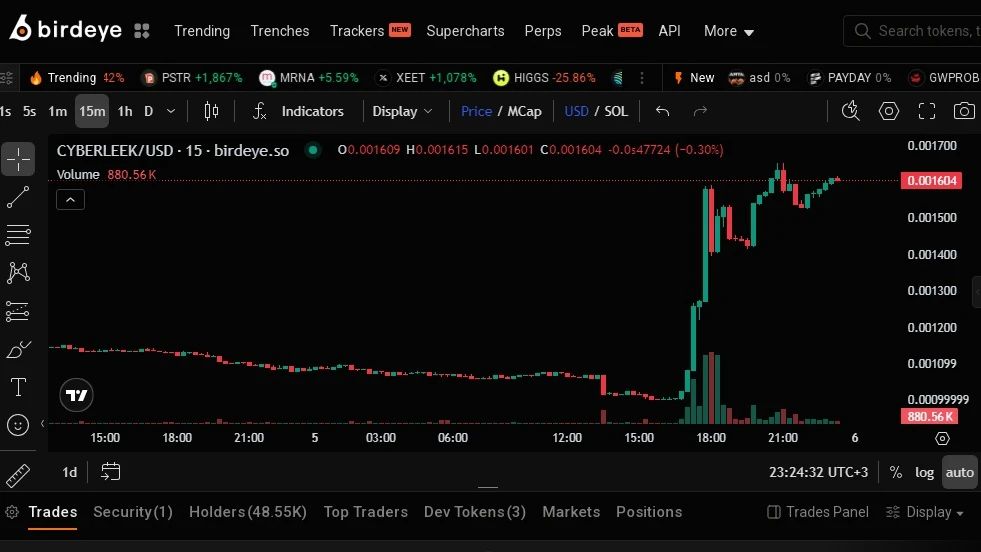This screenshot has width=981, height=552.
Task: Toggle percent price scale
Action: coord(896,473)
